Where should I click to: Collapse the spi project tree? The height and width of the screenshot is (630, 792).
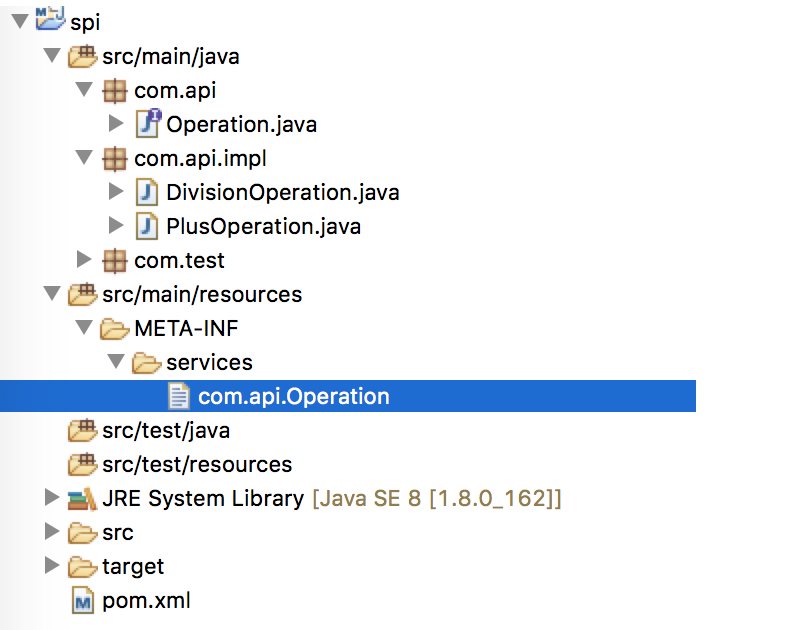click(18, 22)
